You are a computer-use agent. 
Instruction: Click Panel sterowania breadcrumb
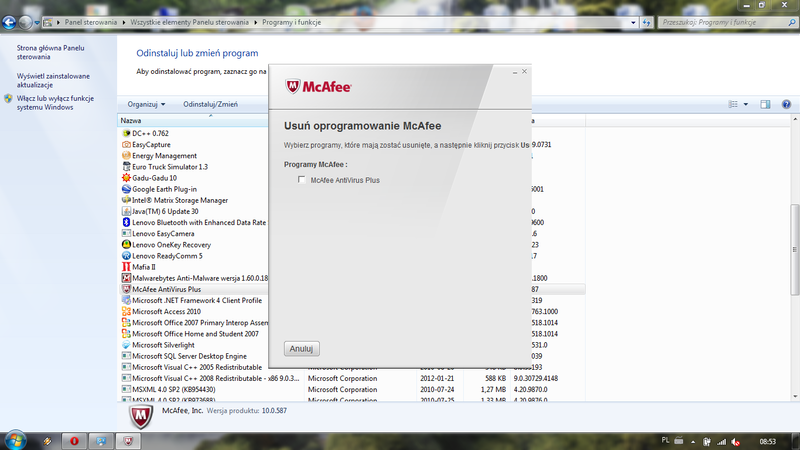pos(91,22)
